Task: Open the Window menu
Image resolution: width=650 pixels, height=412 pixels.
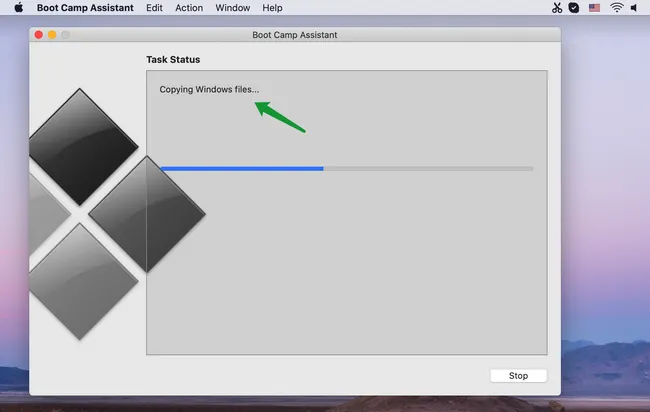Action: [233, 8]
